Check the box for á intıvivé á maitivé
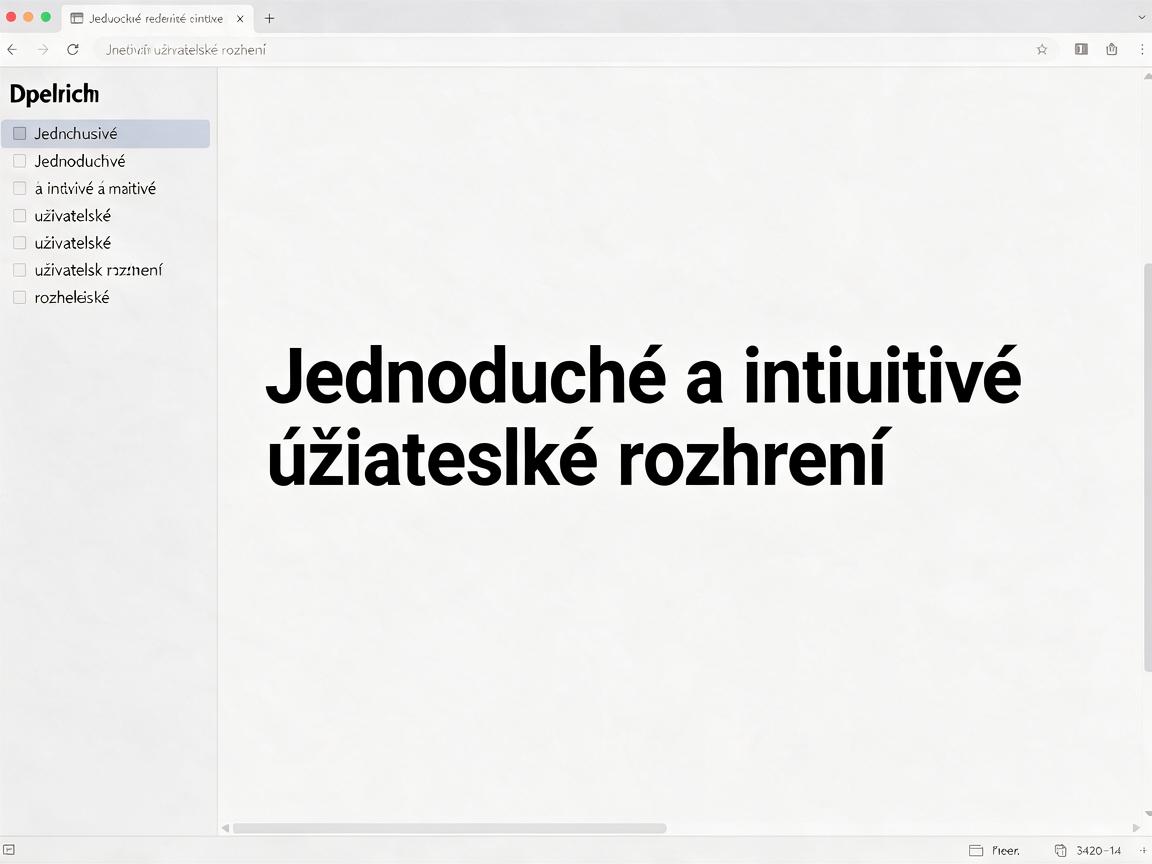 click(x=20, y=188)
